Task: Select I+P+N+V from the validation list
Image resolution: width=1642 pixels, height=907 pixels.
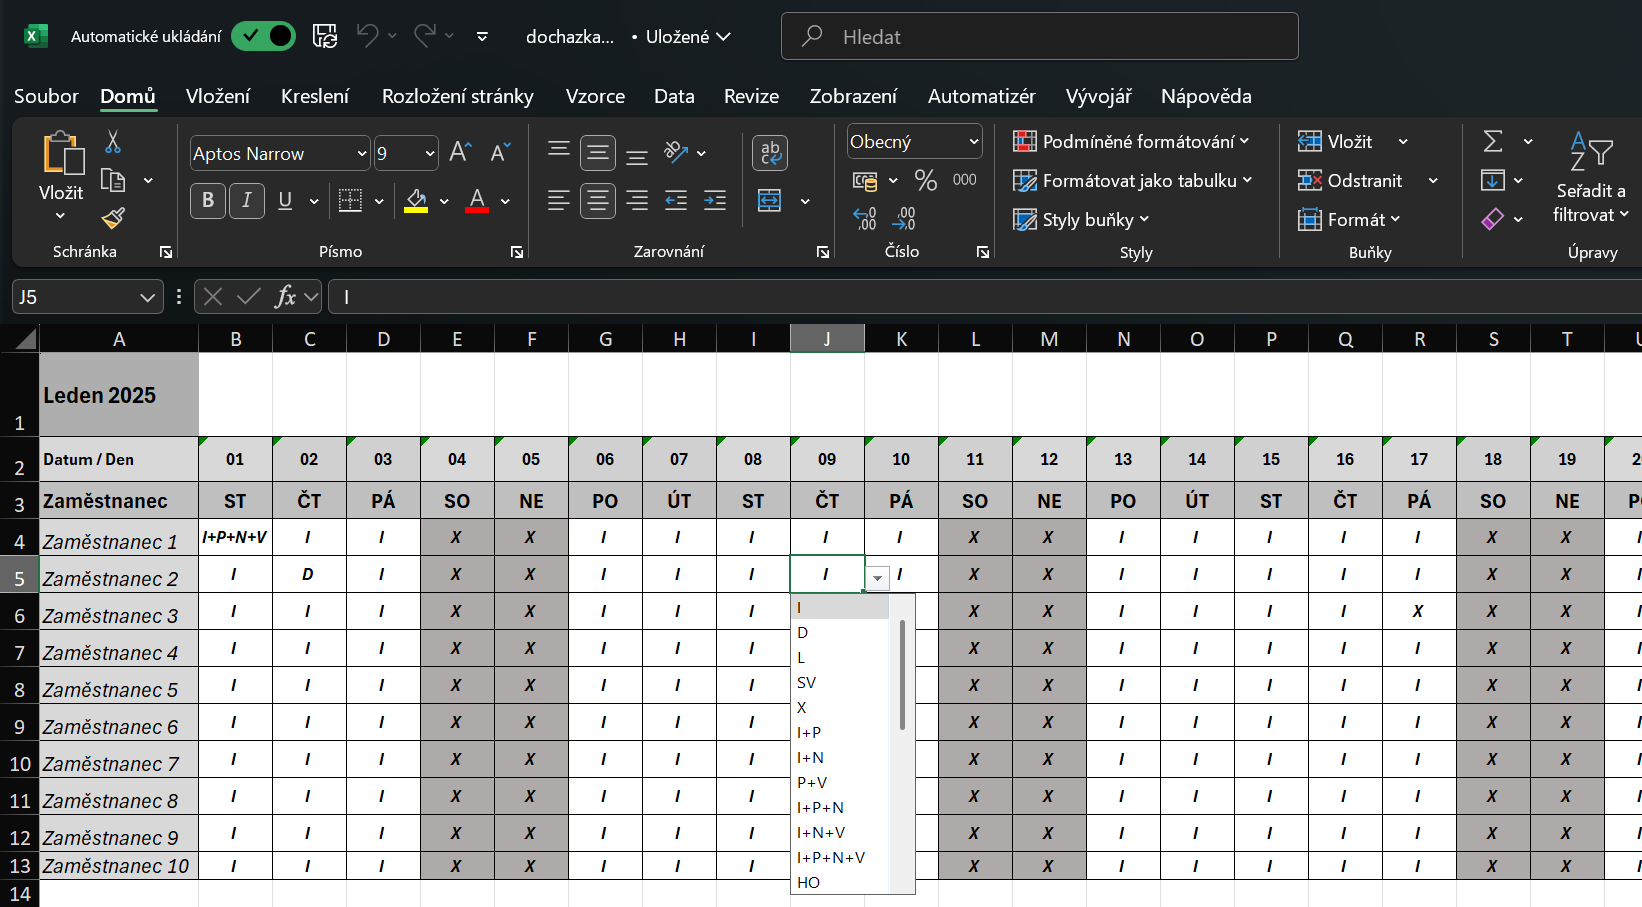Action: point(831,858)
